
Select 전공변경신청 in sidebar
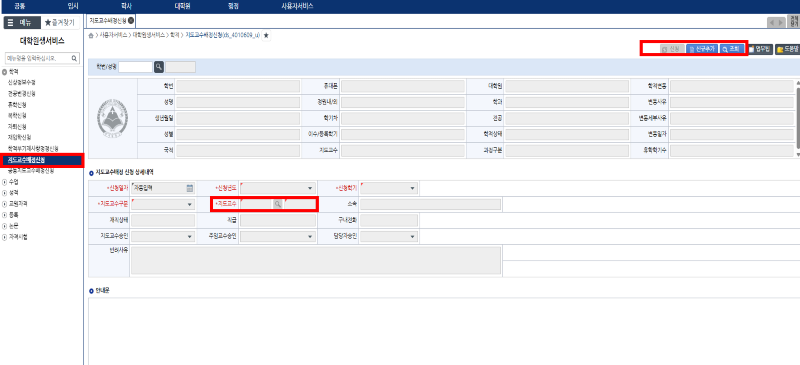point(21,93)
